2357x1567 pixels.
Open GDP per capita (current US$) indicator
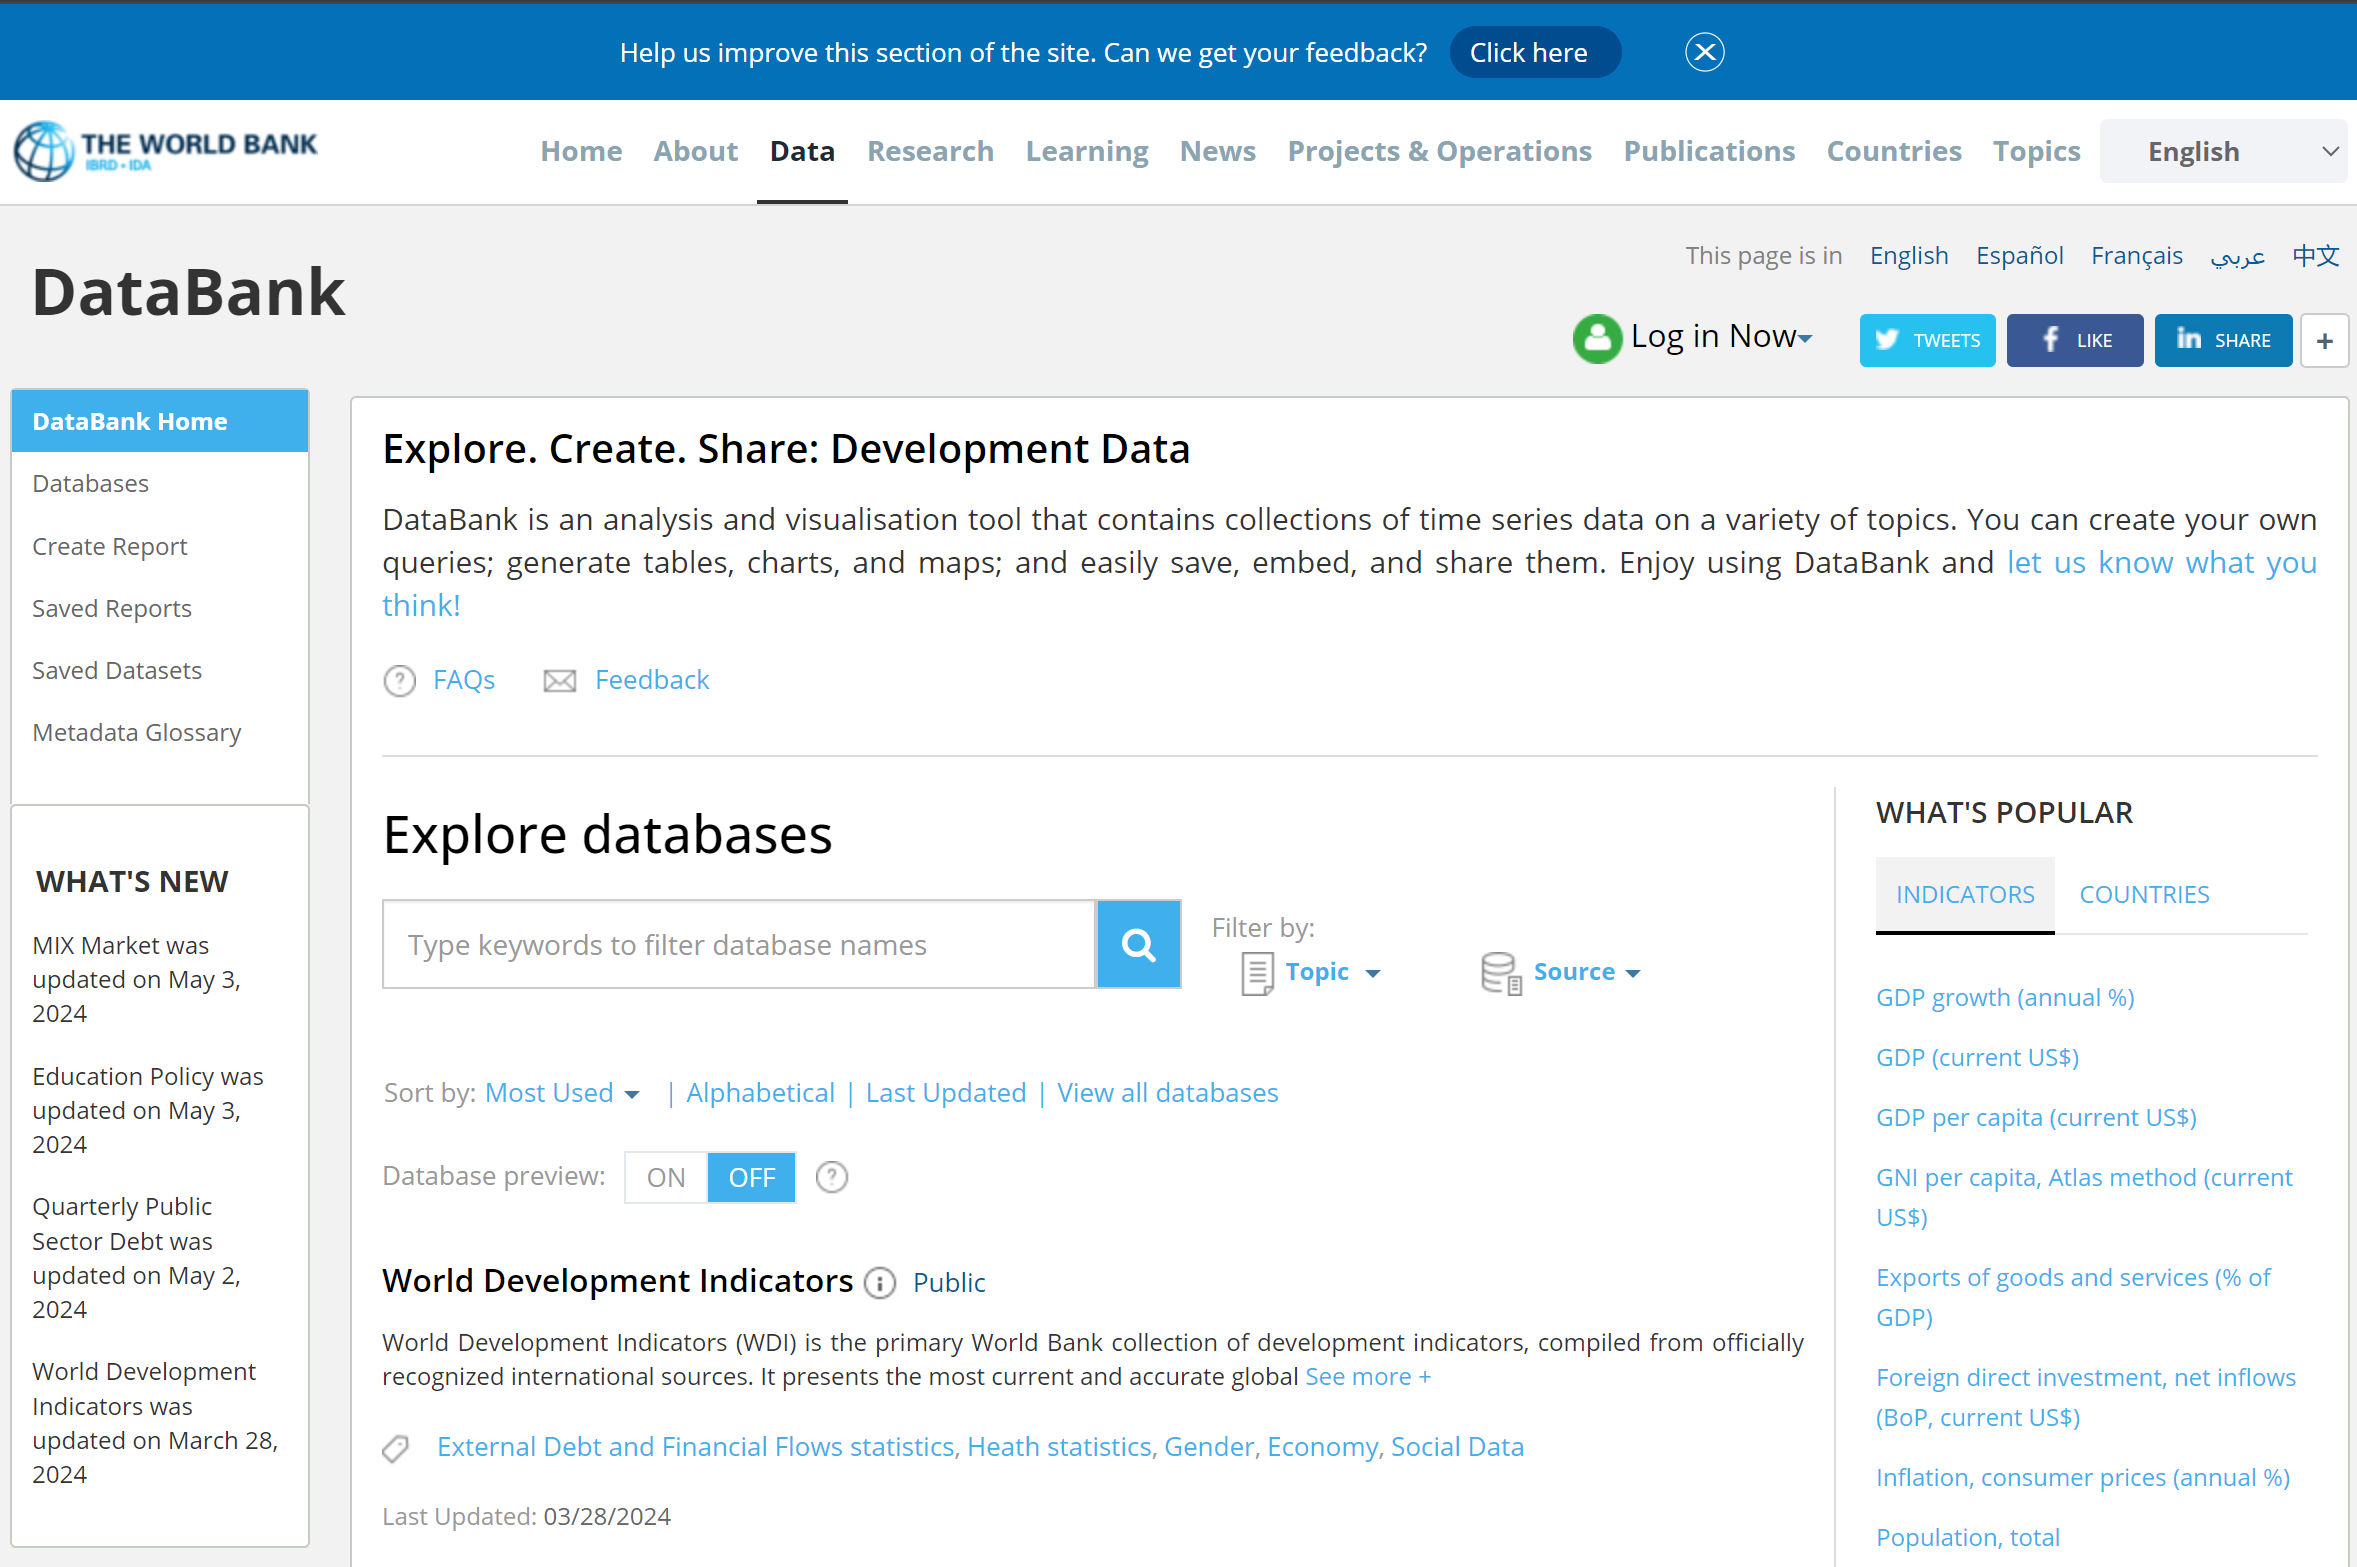tap(2036, 1118)
